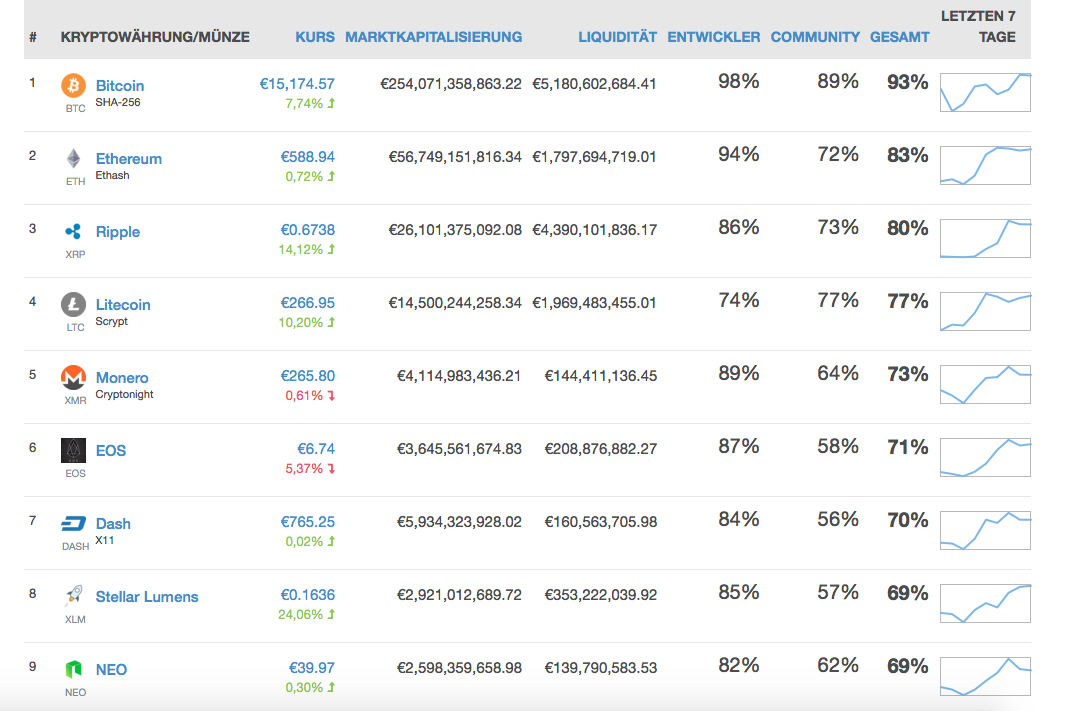
Task: Select Stellar Lumens liquidity €353,222,039.92
Action: (601, 595)
